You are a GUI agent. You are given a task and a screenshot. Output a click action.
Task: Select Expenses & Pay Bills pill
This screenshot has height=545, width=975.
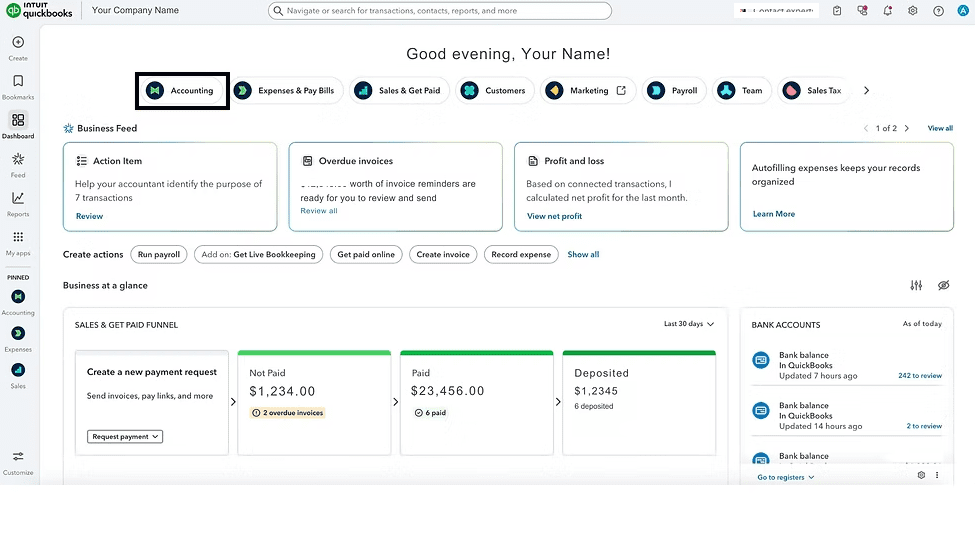point(285,91)
